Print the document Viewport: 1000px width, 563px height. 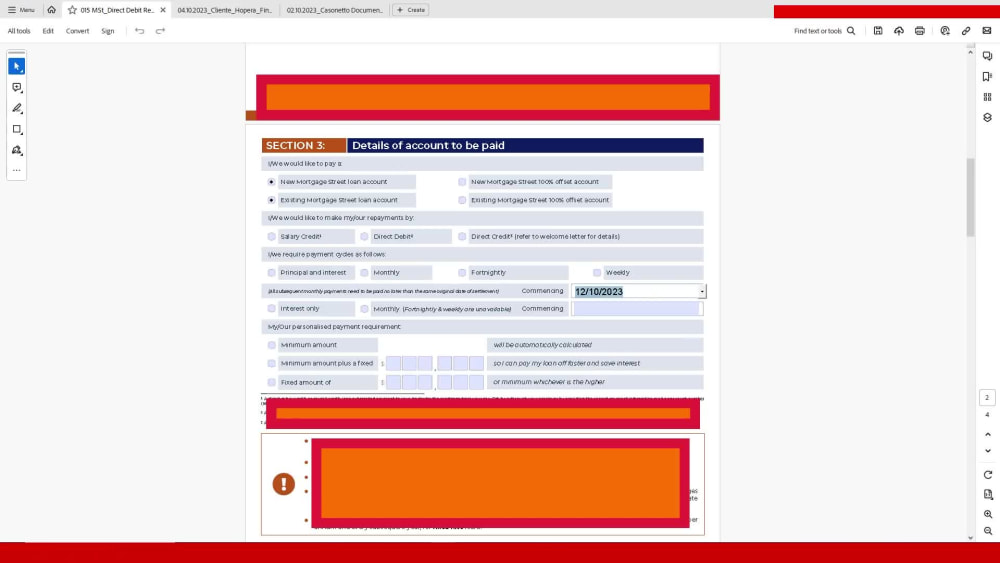(x=920, y=31)
